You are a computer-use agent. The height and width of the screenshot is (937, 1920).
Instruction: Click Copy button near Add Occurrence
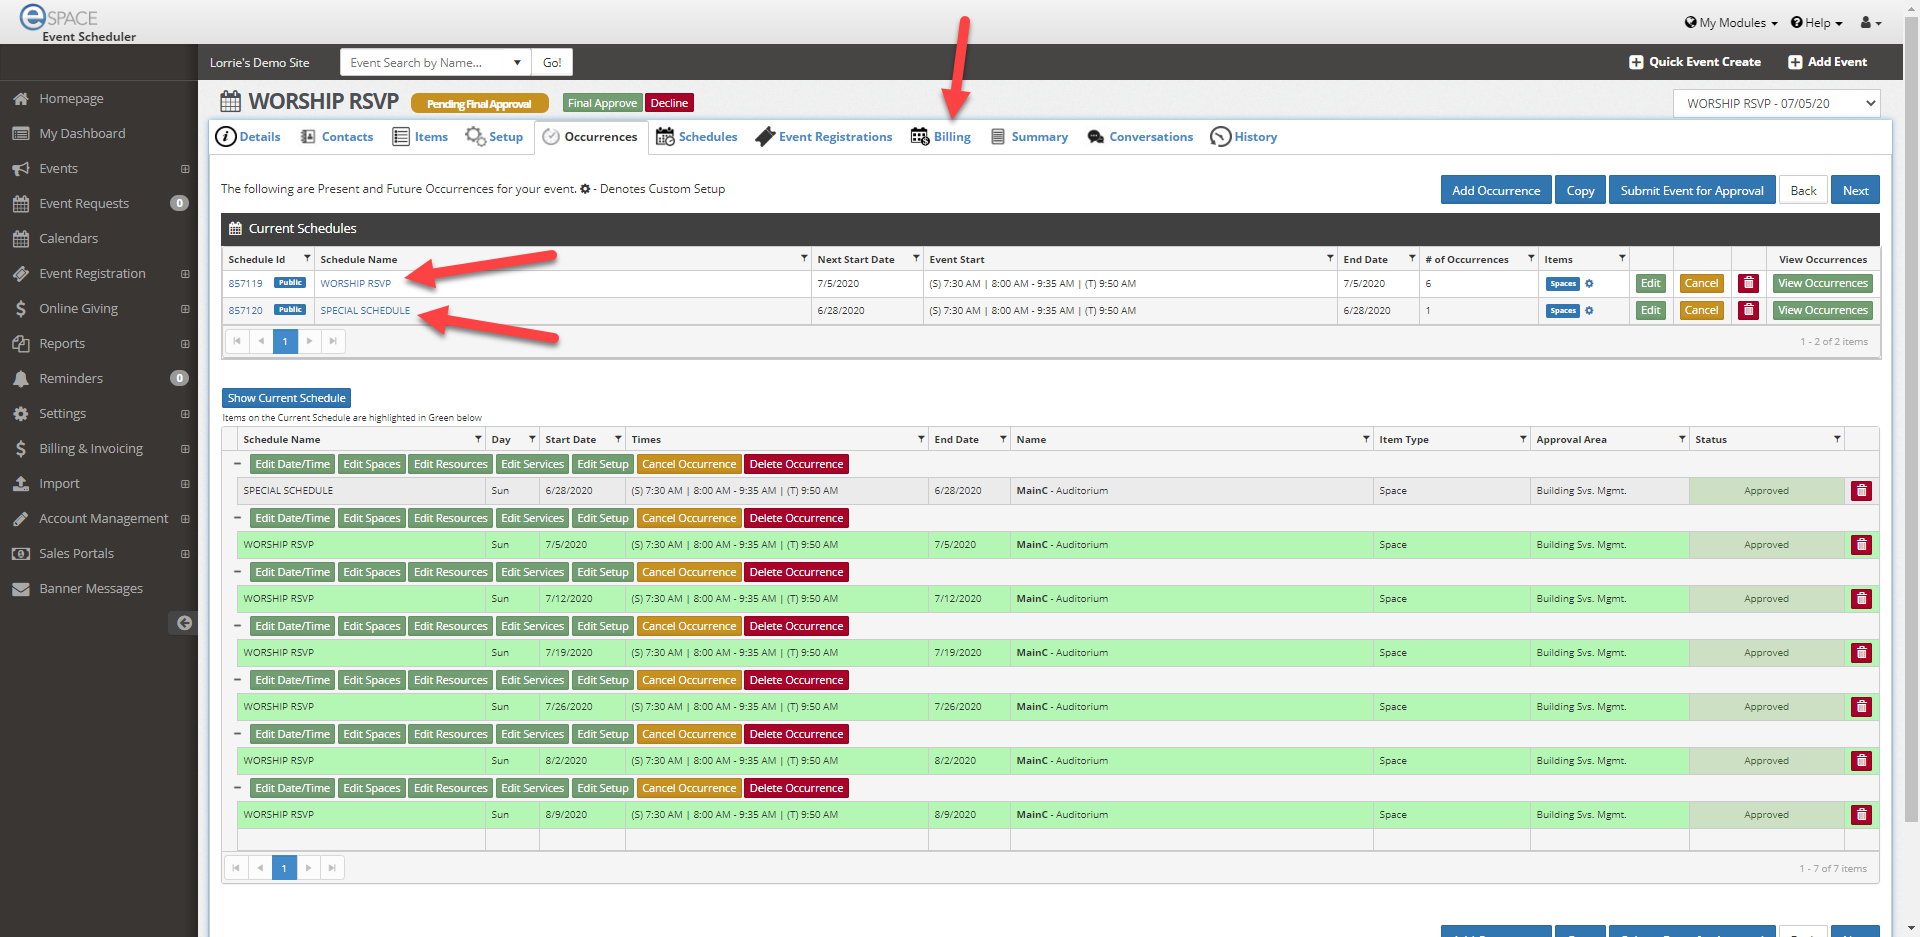coord(1580,190)
